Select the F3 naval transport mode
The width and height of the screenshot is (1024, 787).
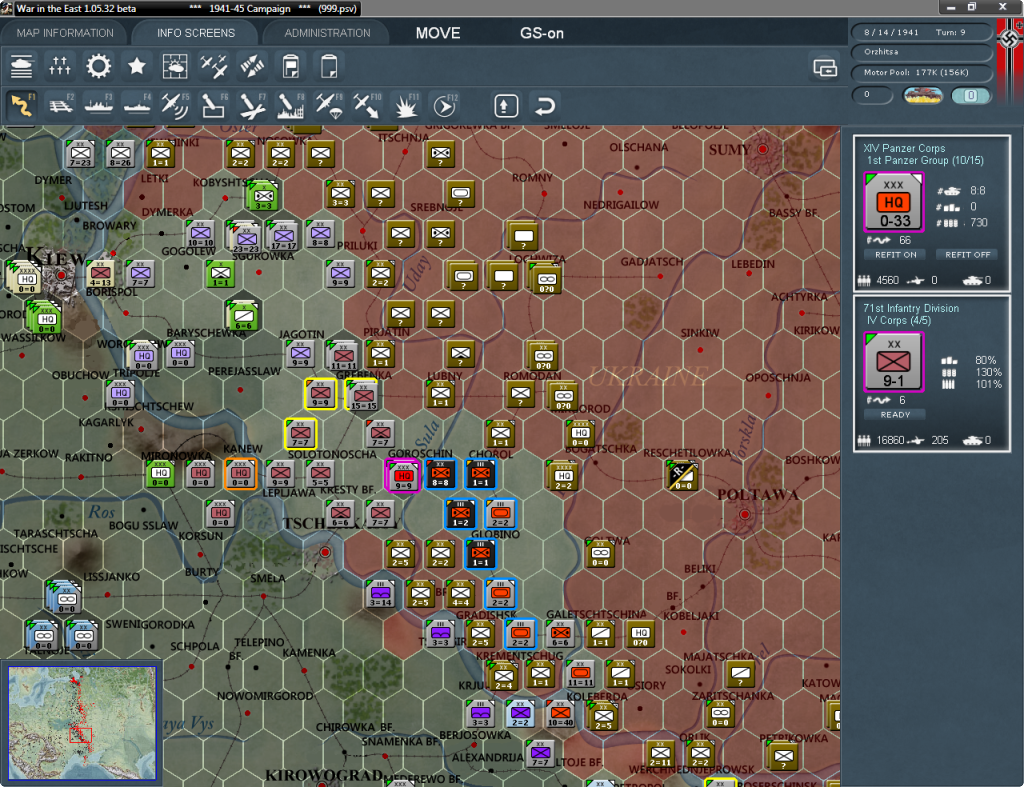[x=99, y=105]
